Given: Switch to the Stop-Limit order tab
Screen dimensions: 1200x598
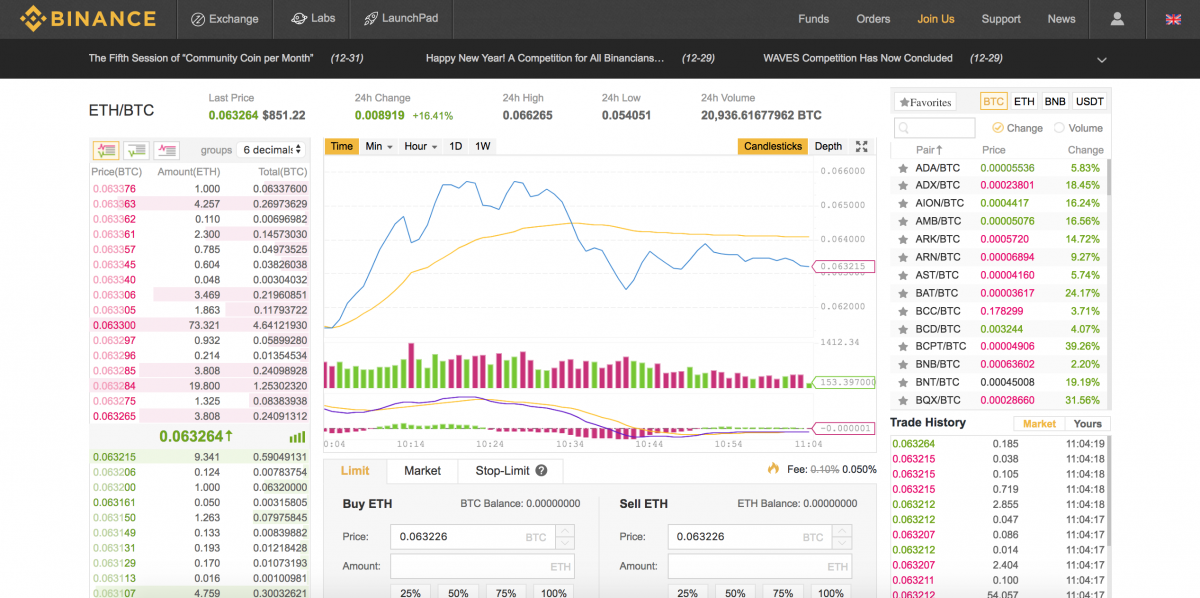Looking at the screenshot, I should tap(511, 471).
